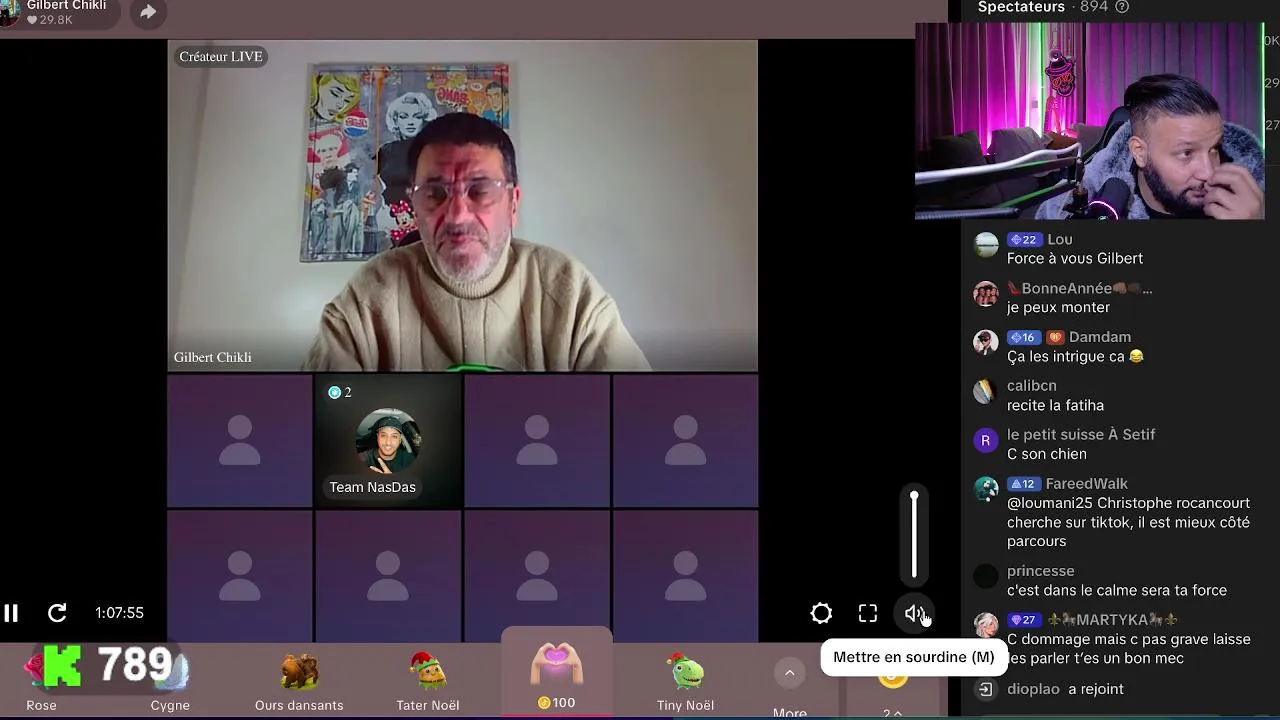The width and height of the screenshot is (1280, 720).
Task: Select the Cygne gift
Action: [170, 680]
